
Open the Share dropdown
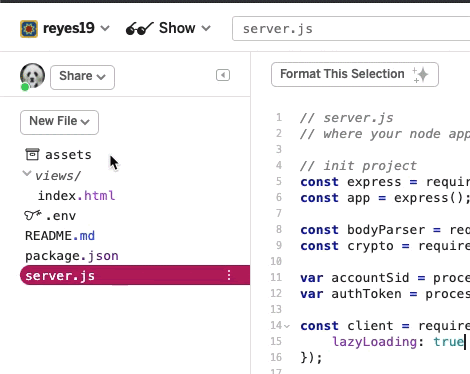pyautogui.click(x=82, y=77)
